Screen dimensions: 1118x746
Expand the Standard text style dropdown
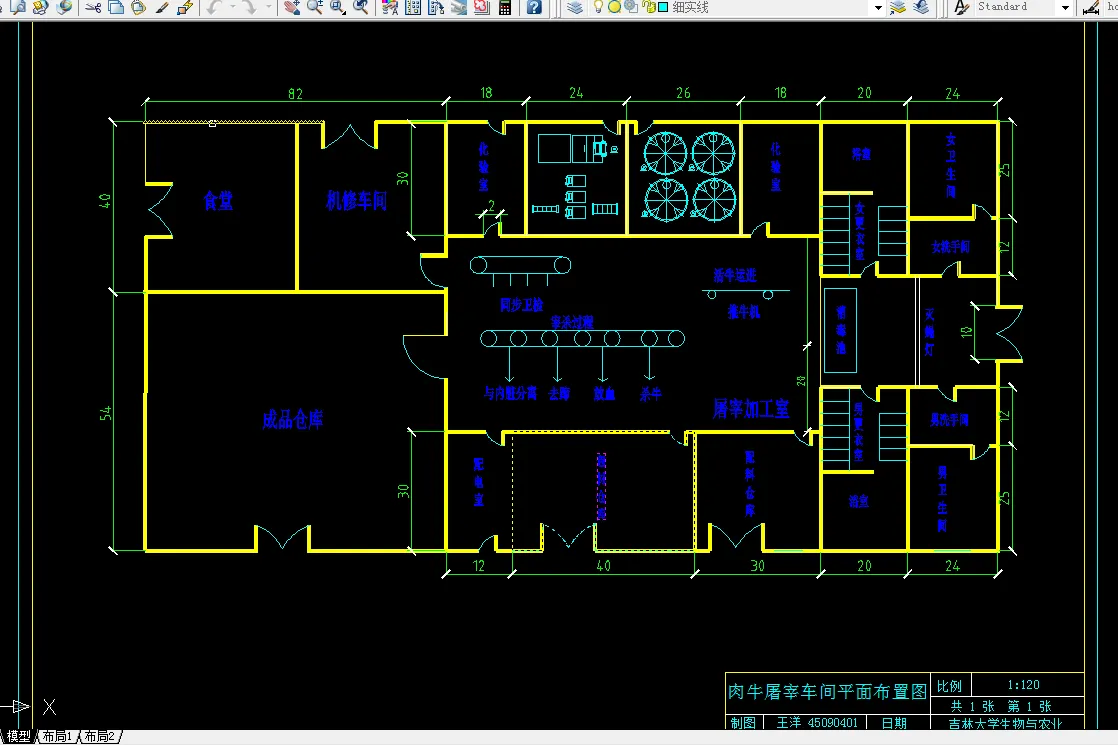click(x=1065, y=8)
